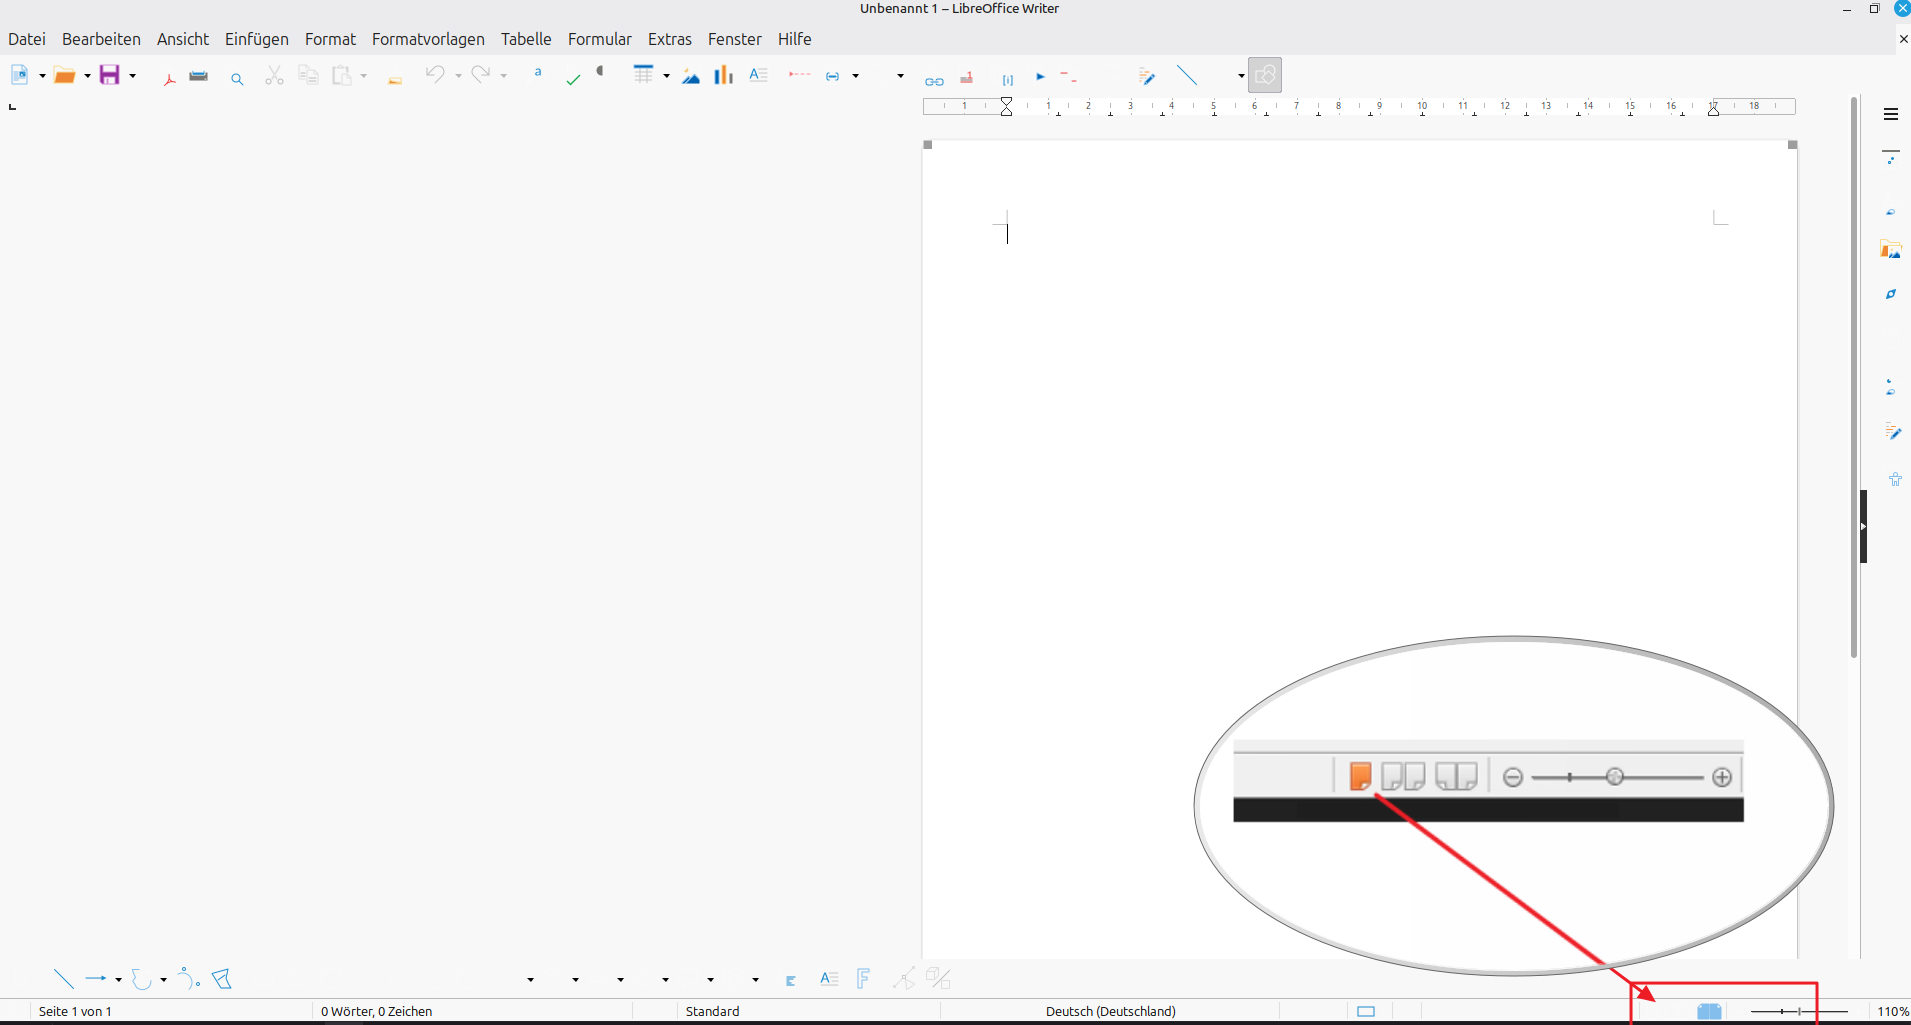1911x1025 pixels.
Task: Run spelling check with the green checkmark
Action: pos(573,79)
